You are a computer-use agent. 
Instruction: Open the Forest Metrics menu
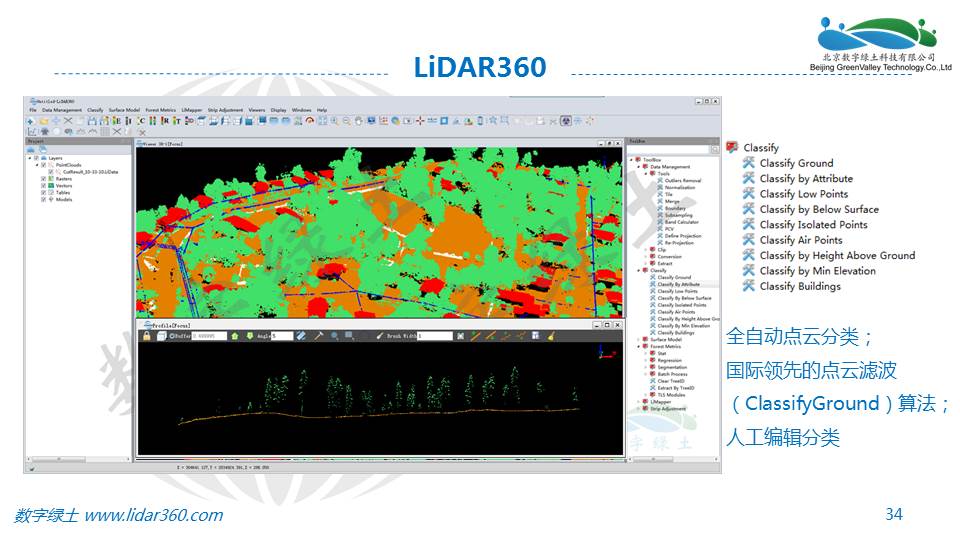tap(160, 110)
